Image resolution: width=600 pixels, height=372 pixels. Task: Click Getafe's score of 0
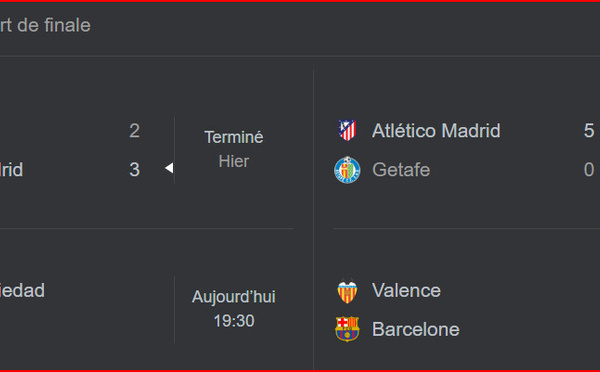coord(589,170)
